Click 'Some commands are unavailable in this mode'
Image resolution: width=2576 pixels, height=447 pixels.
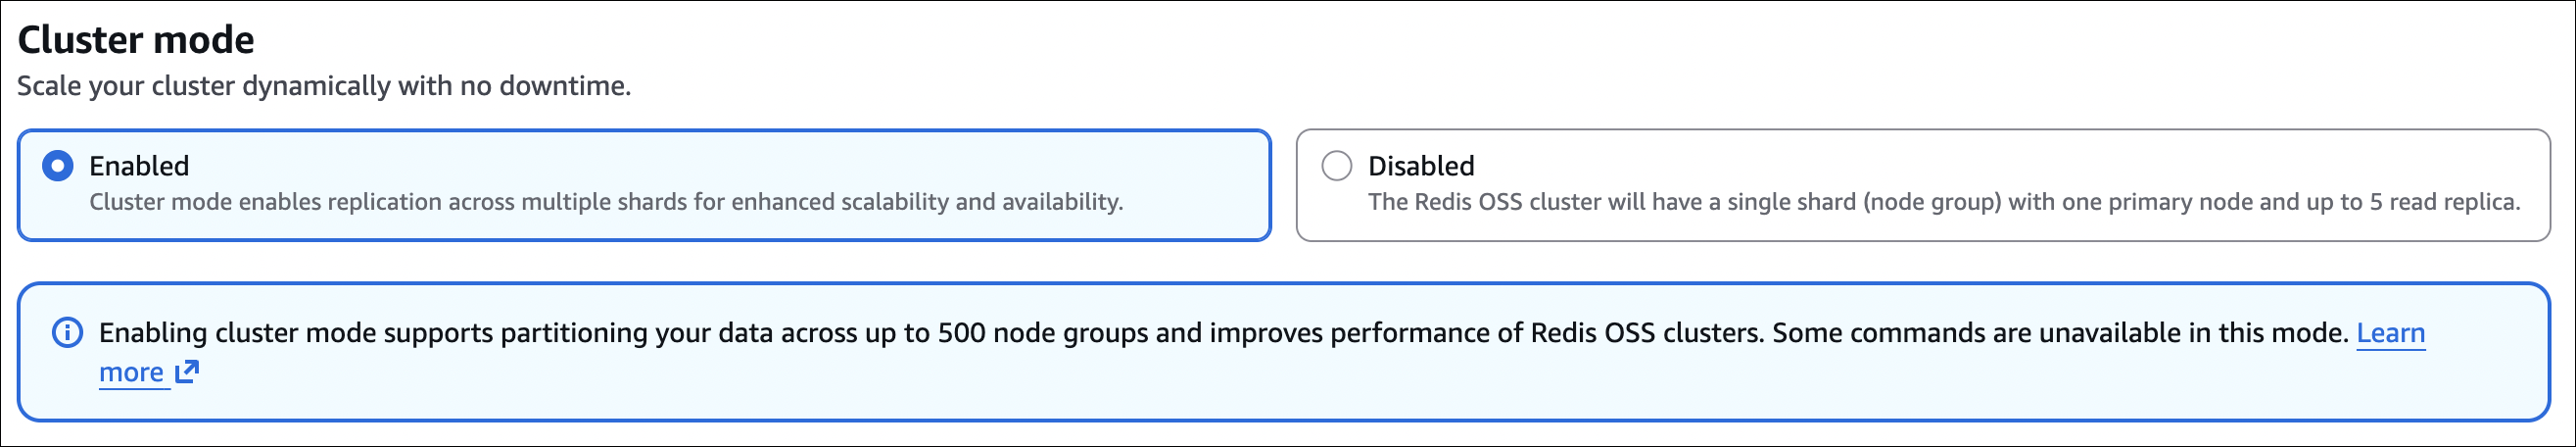tap(2060, 333)
